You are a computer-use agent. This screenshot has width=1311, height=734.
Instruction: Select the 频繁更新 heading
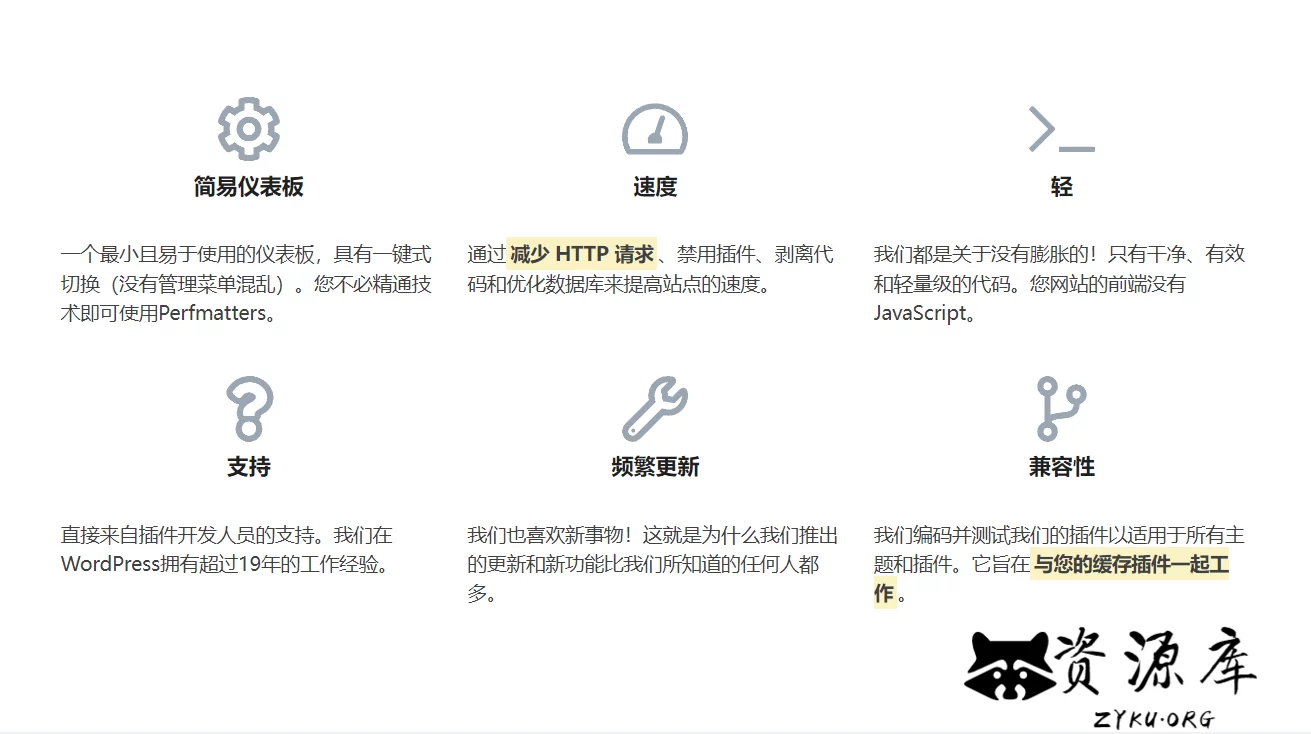tap(655, 467)
